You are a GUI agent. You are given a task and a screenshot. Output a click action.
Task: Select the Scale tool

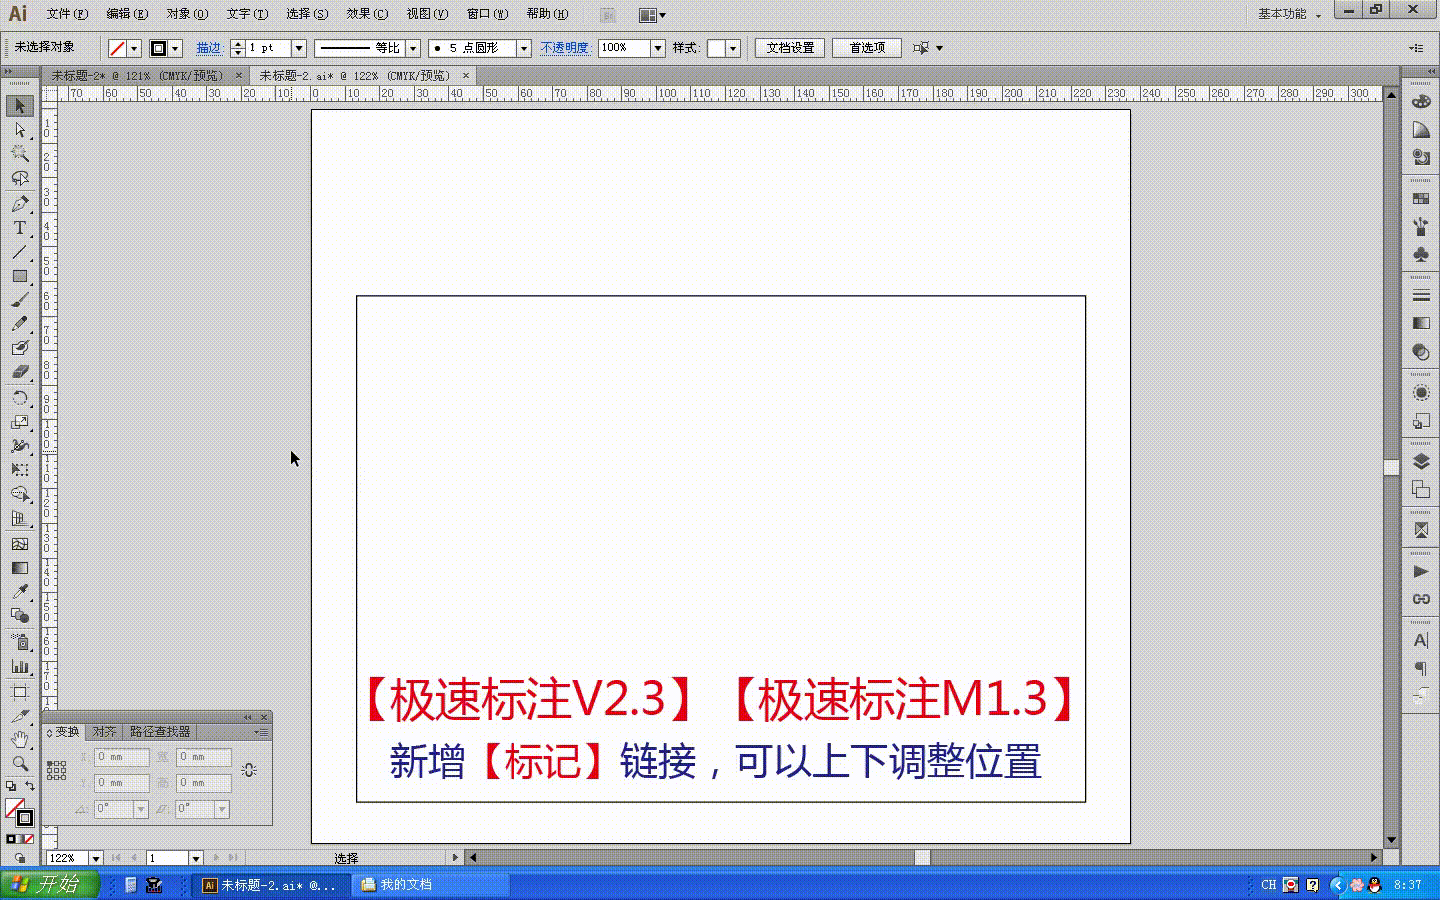coord(19,422)
